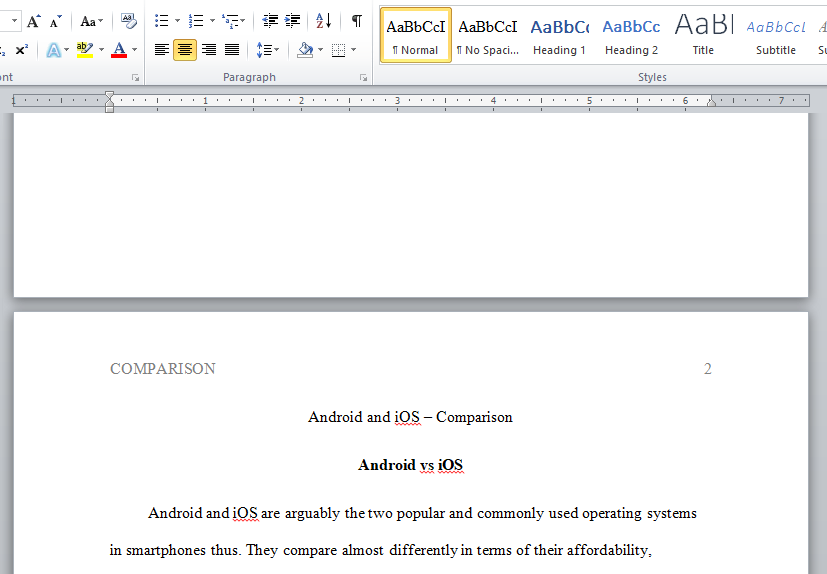The height and width of the screenshot is (574, 827).
Task: Open Line and Paragraph Spacing options
Action: pos(267,50)
